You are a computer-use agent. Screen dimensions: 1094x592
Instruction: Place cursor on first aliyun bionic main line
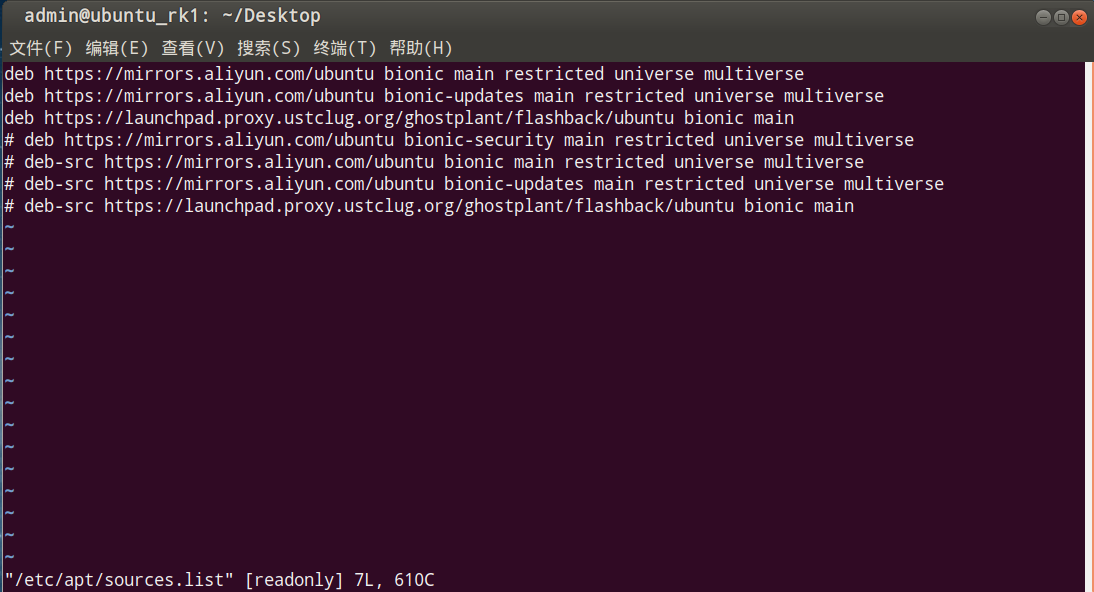[404, 74]
